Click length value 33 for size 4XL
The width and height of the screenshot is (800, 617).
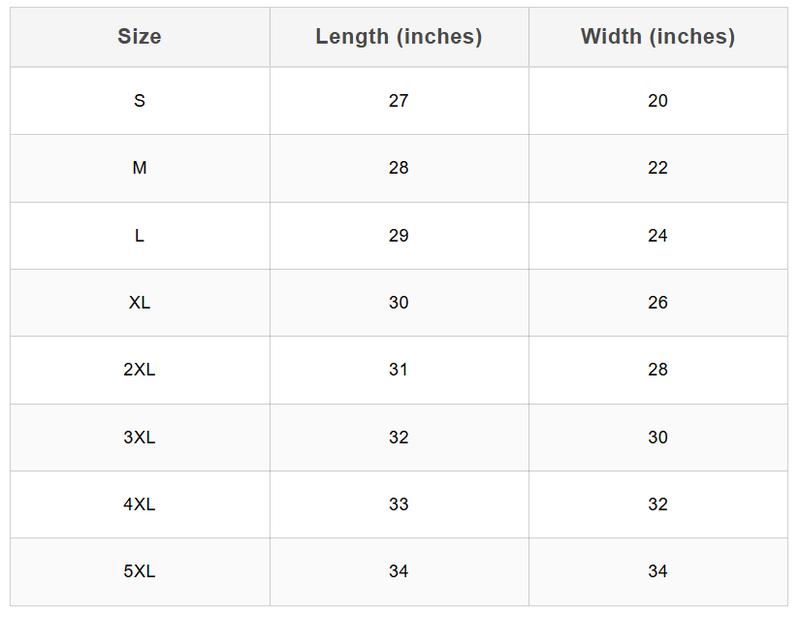coord(398,505)
